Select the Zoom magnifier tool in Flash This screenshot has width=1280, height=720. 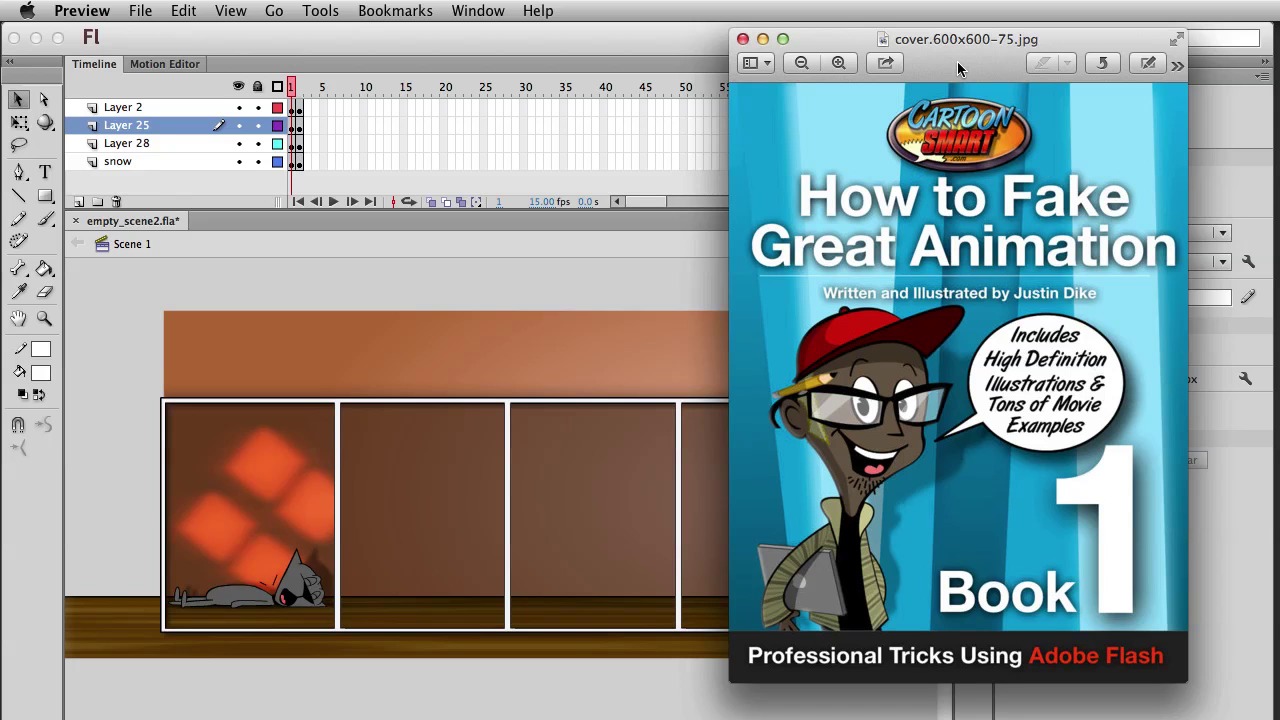pos(45,319)
